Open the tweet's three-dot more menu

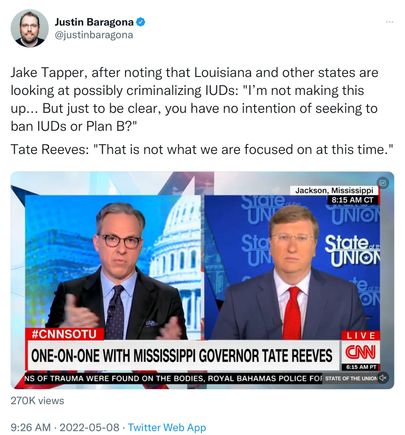pos(389,22)
